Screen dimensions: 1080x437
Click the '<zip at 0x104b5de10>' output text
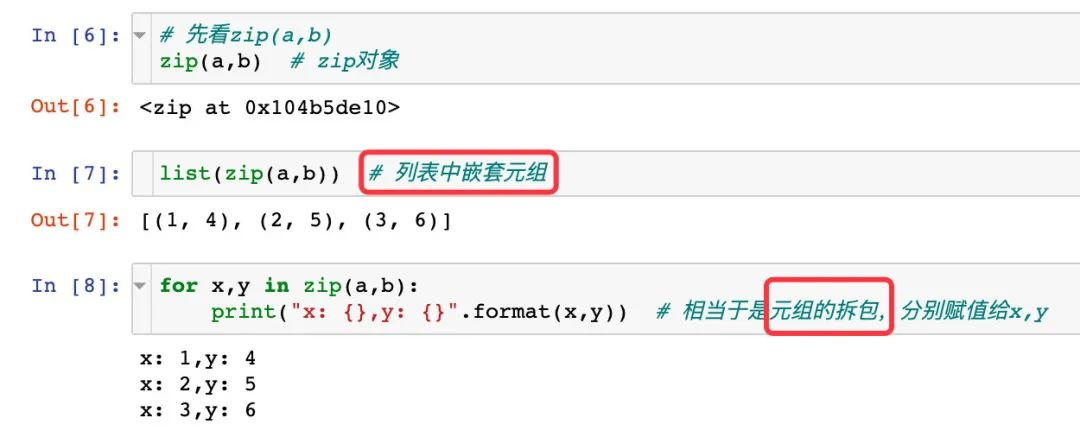tap(270, 106)
